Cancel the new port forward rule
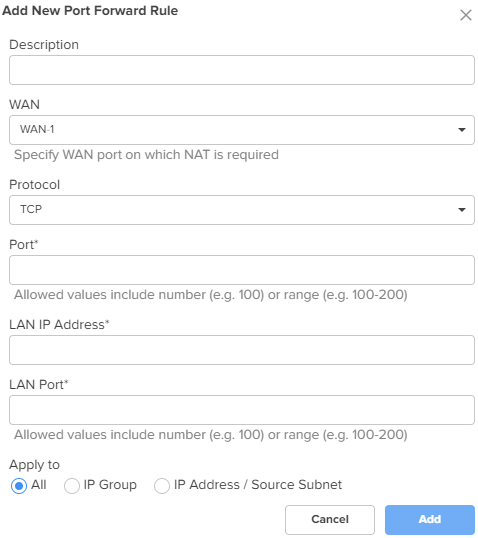Screen dimensions: 478x538 point(330,519)
